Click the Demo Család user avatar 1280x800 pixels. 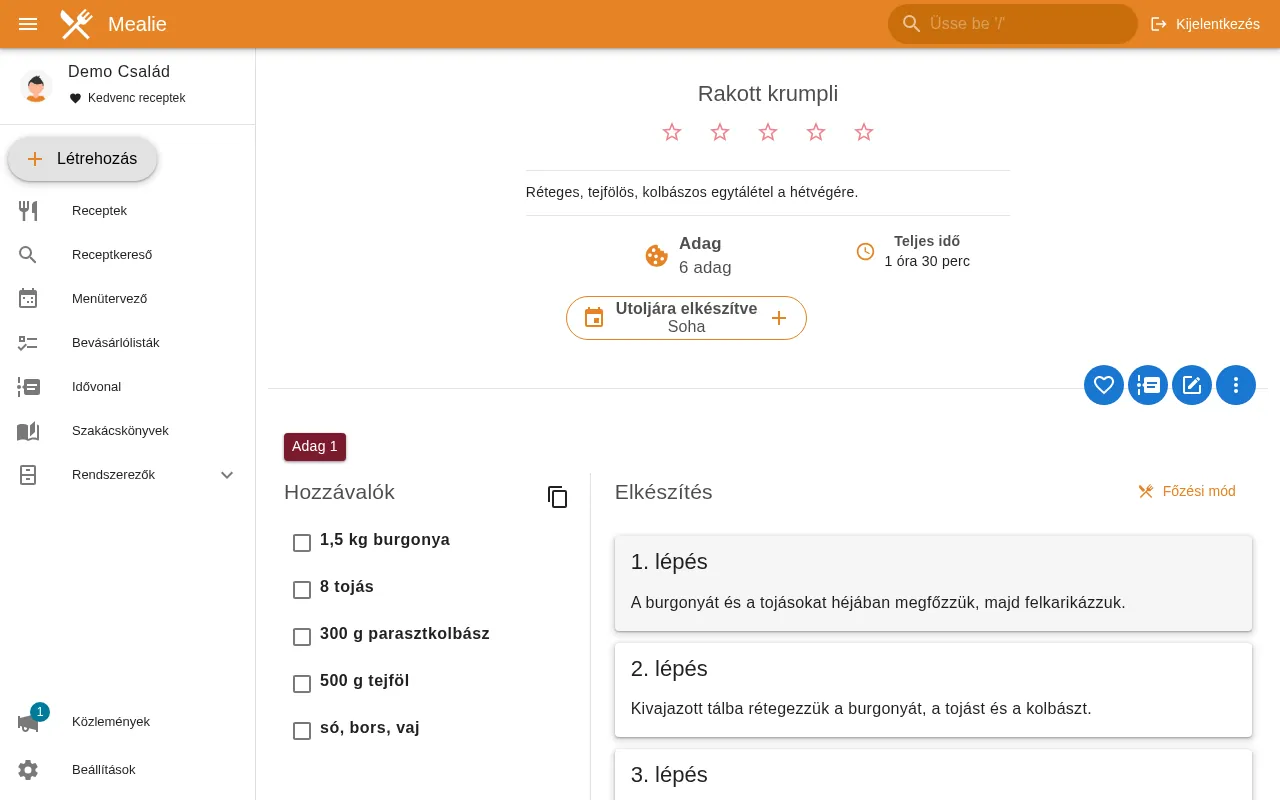pos(36,86)
